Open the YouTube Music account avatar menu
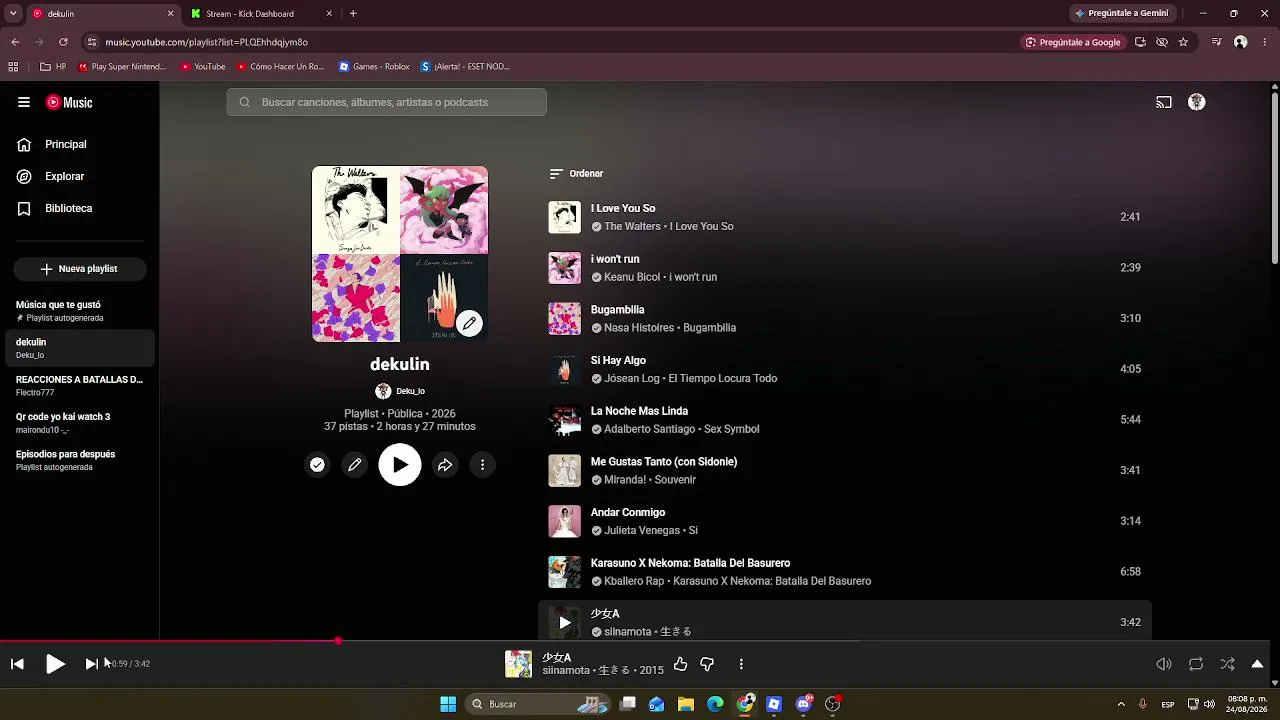The height and width of the screenshot is (720, 1280). coord(1196,102)
